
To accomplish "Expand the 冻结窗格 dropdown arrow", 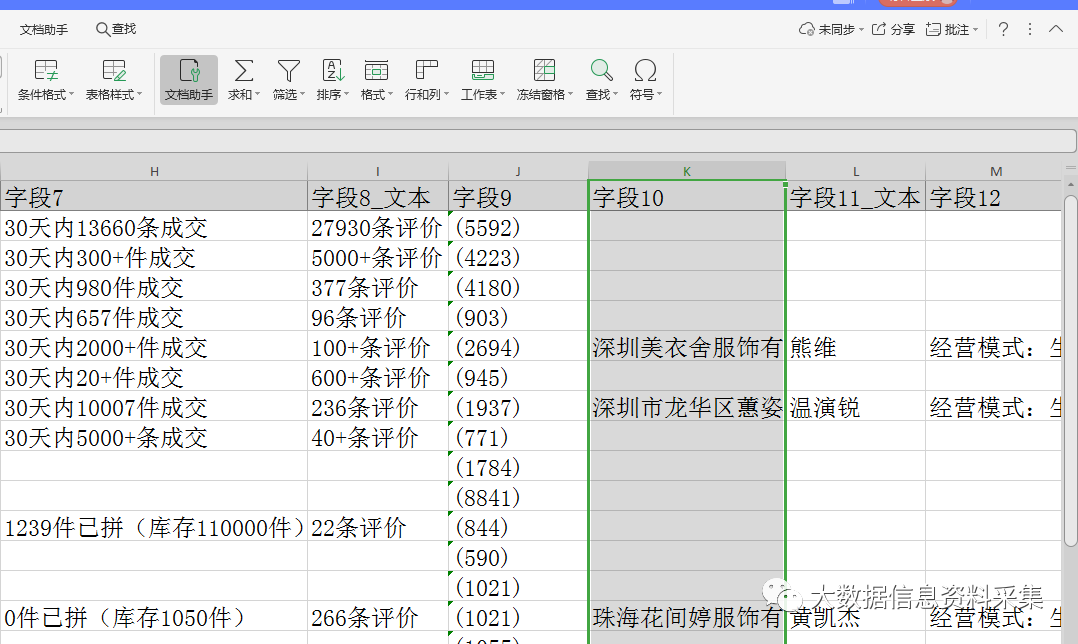I will click(x=571, y=94).
